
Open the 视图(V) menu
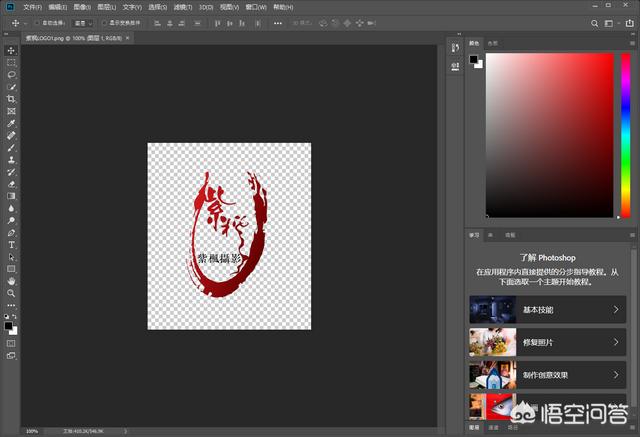(229, 7)
